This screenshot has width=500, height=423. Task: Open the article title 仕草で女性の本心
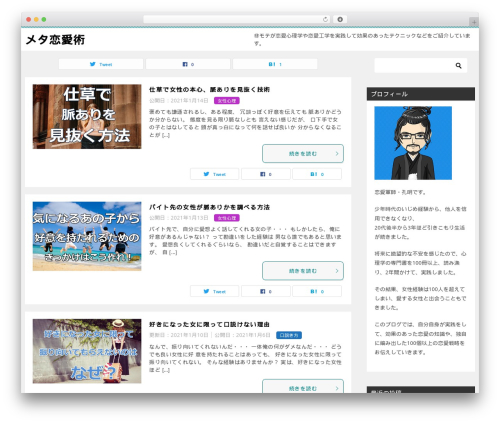click(x=209, y=89)
